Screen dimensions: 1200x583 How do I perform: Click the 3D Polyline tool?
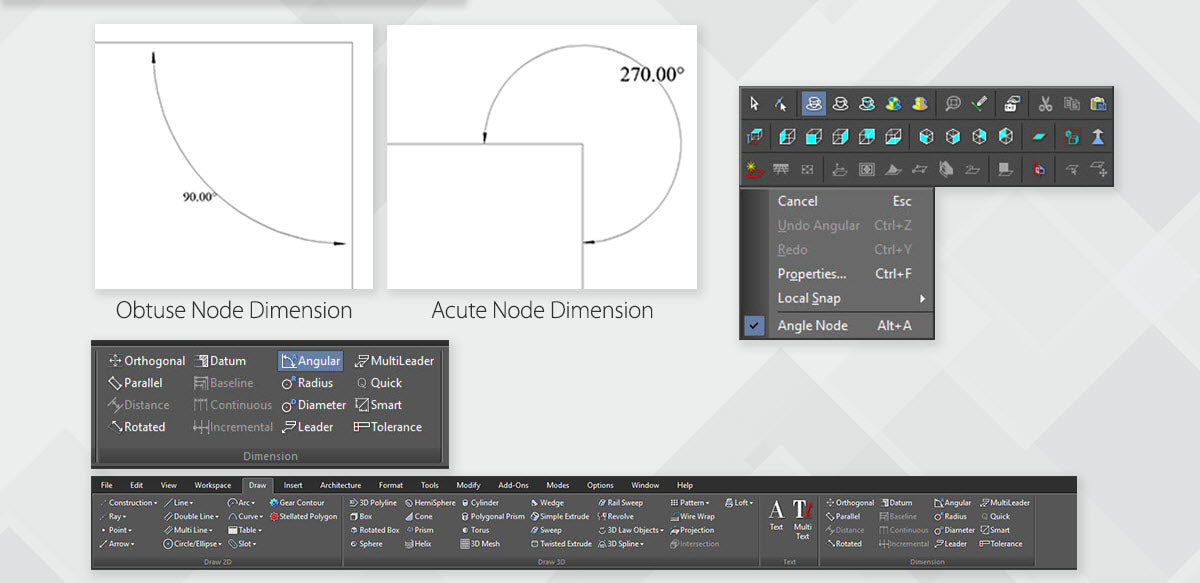373,503
